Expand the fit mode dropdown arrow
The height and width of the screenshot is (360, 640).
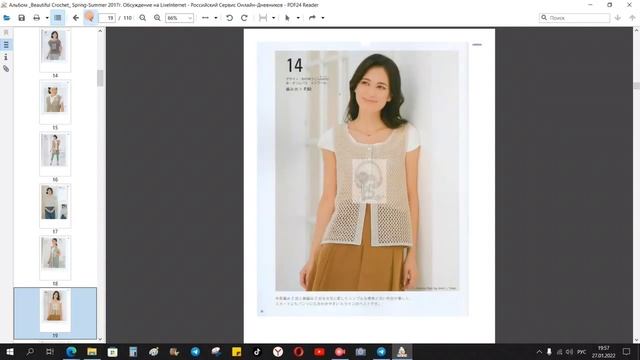pyautogui.click(x=216, y=18)
